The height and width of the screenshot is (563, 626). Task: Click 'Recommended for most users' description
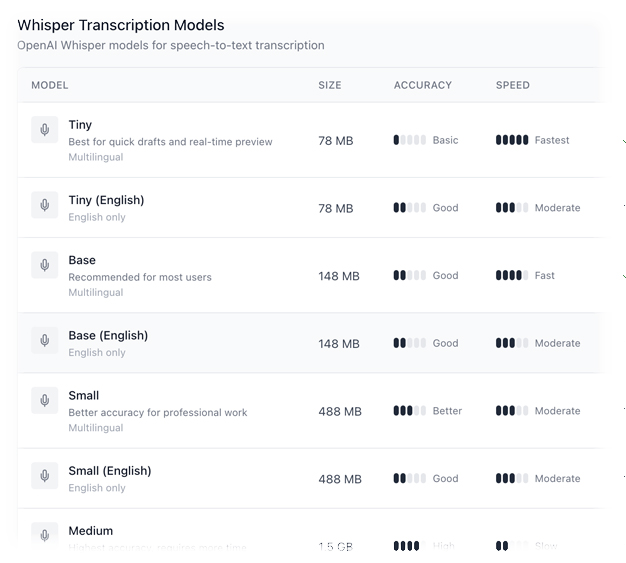[140, 277]
